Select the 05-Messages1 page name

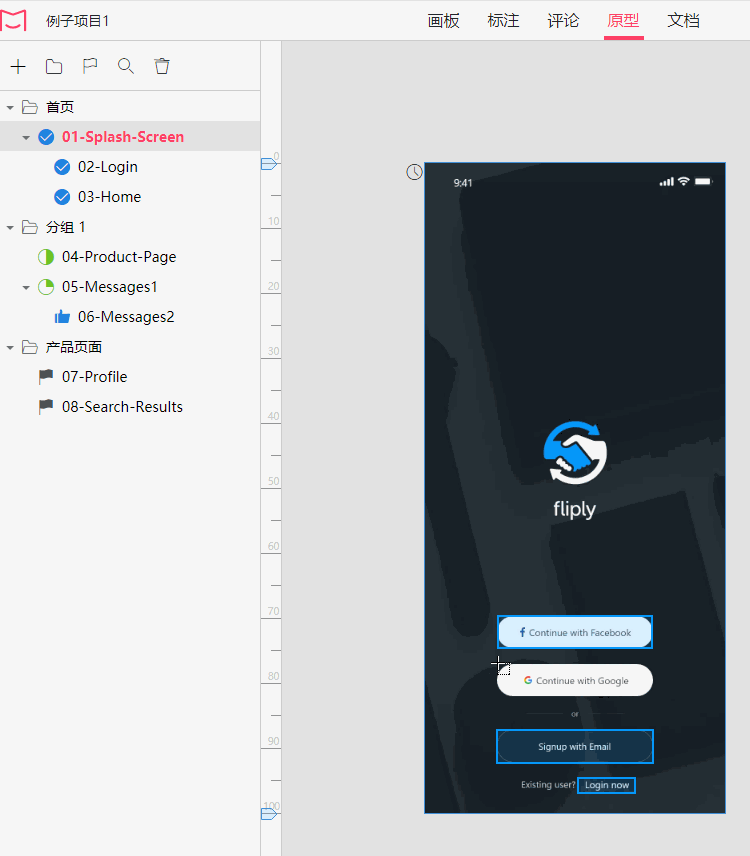[x=110, y=287]
